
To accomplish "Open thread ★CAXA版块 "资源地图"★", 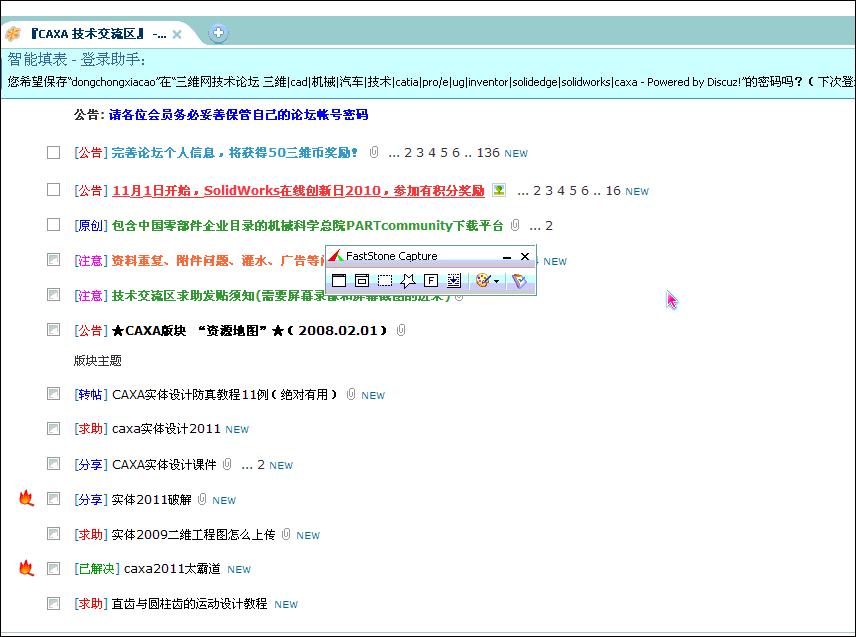I will [x=249, y=331].
